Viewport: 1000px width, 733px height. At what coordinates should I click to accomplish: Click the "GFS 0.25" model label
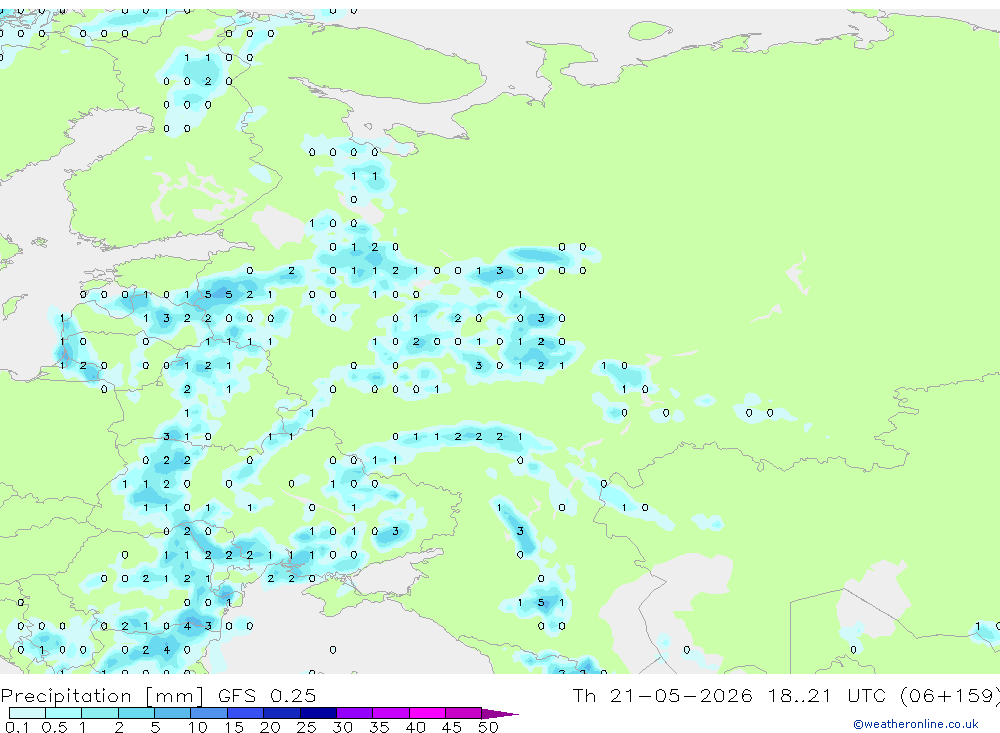[267, 695]
